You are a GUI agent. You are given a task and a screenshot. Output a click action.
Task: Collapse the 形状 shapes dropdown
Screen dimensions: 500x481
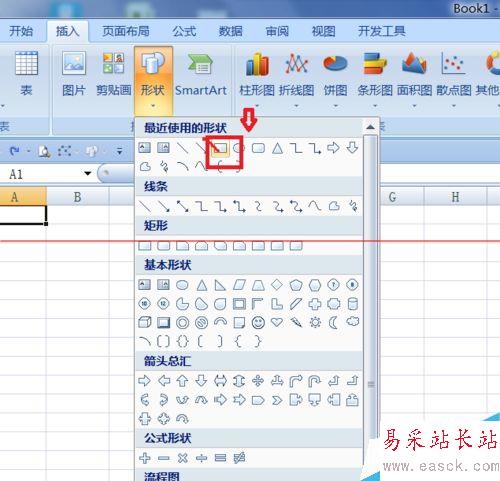[153, 80]
